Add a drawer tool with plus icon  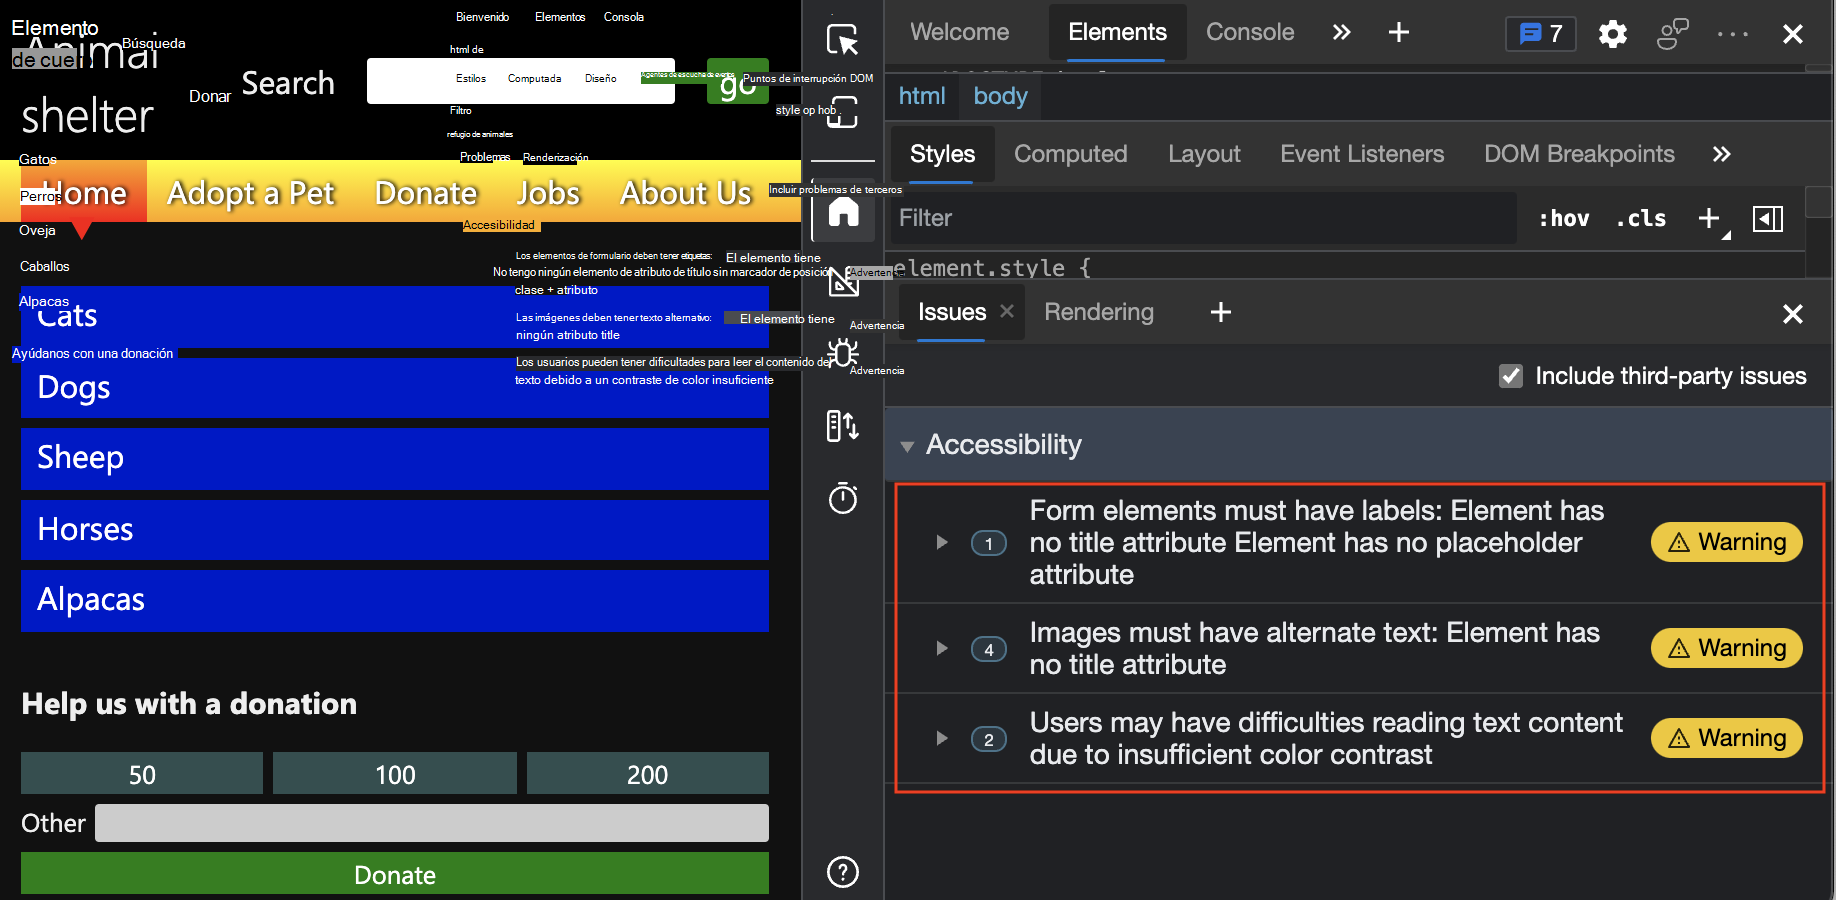[x=1220, y=312]
